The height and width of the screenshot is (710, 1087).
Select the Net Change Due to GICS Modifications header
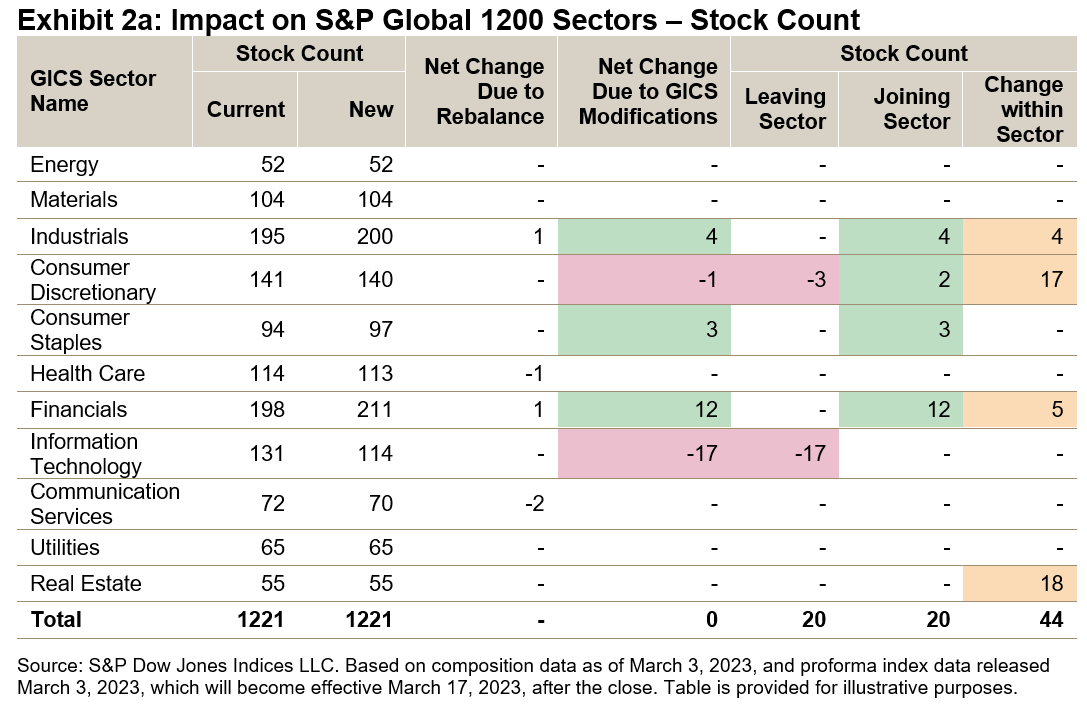(x=656, y=92)
